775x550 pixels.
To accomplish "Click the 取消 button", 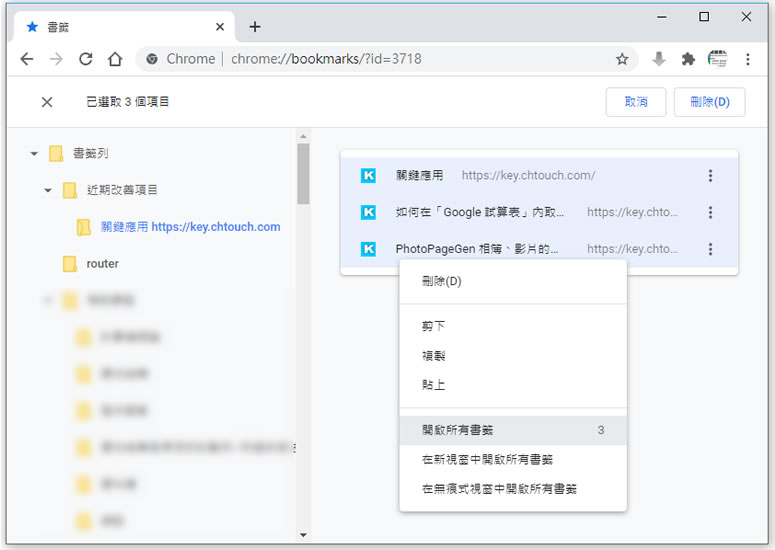I will [x=636, y=102].
